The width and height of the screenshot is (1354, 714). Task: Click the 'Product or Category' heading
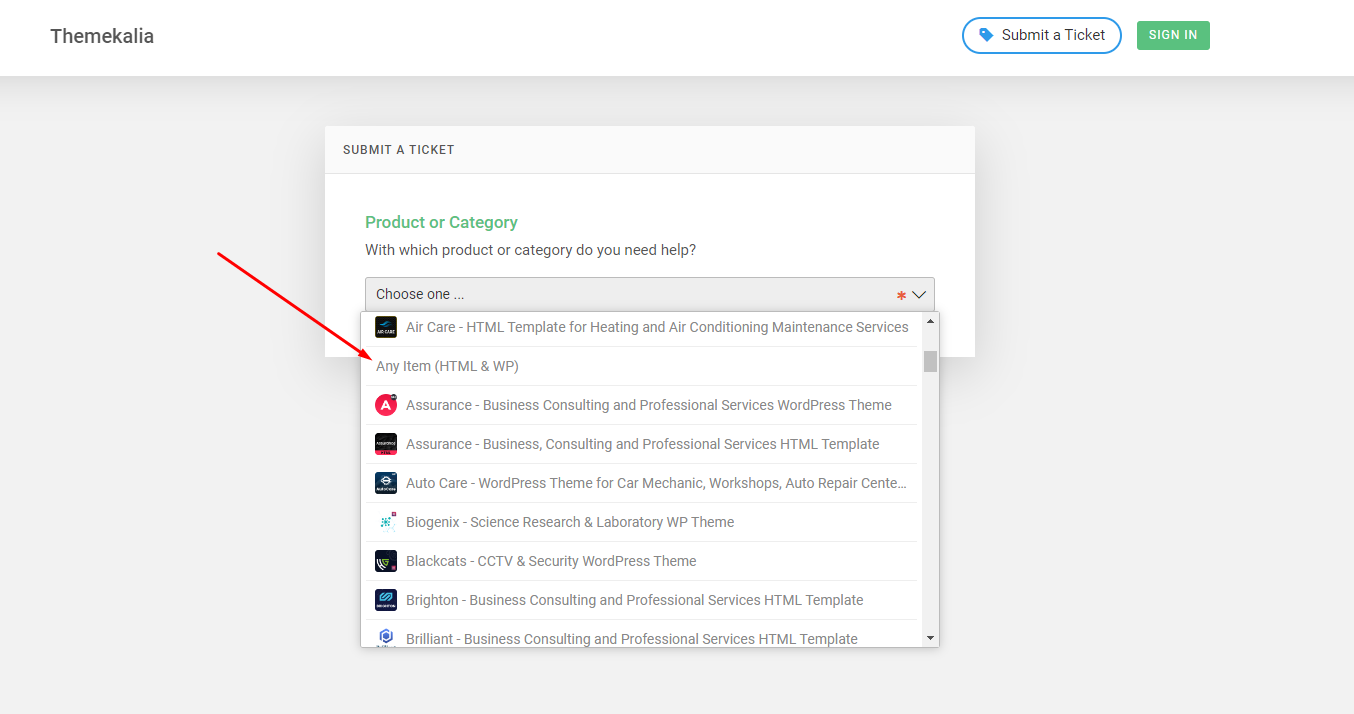click(x=441, y=222)
